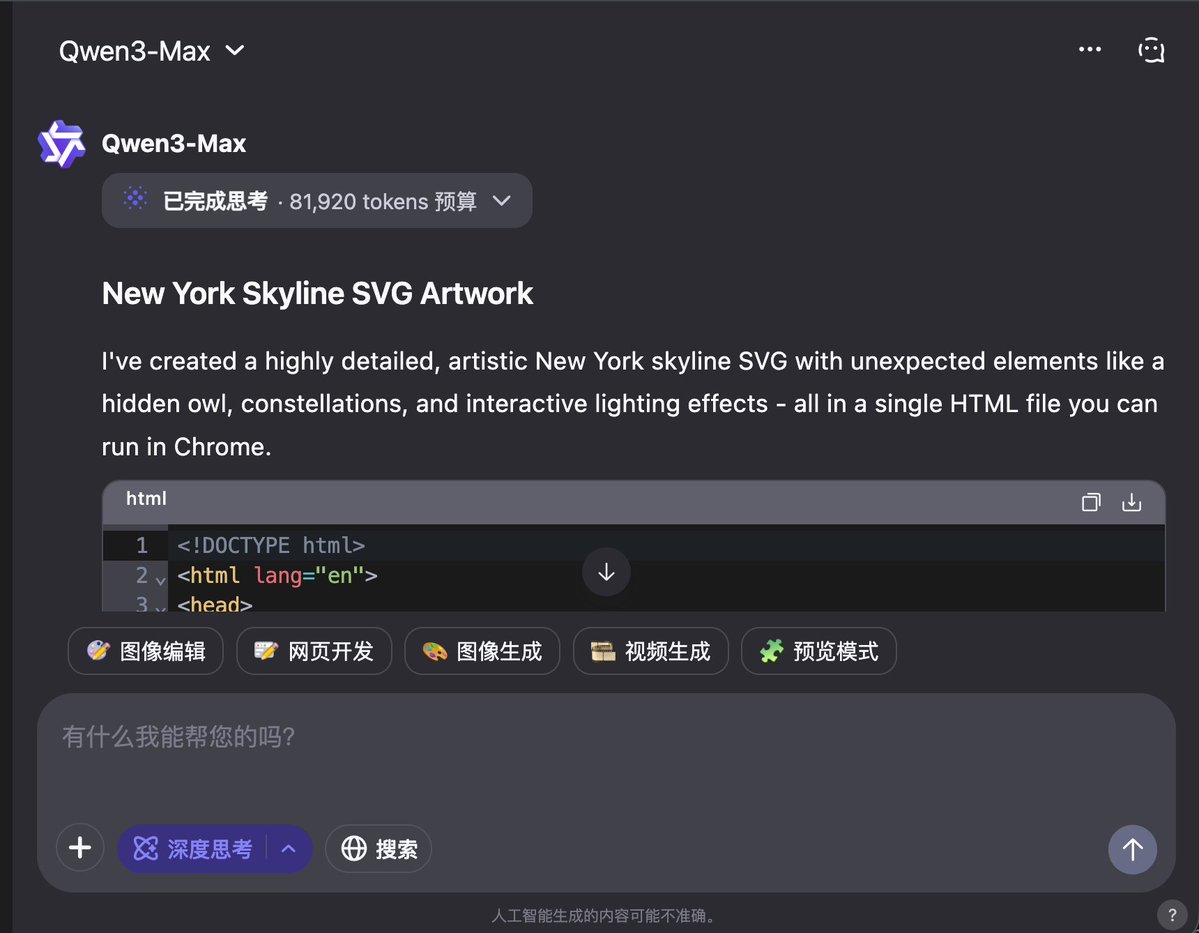The image size is (1199, 933).
Task: Open the 深度思考 chevron dropdown
Action: click(x=289, y=848)
